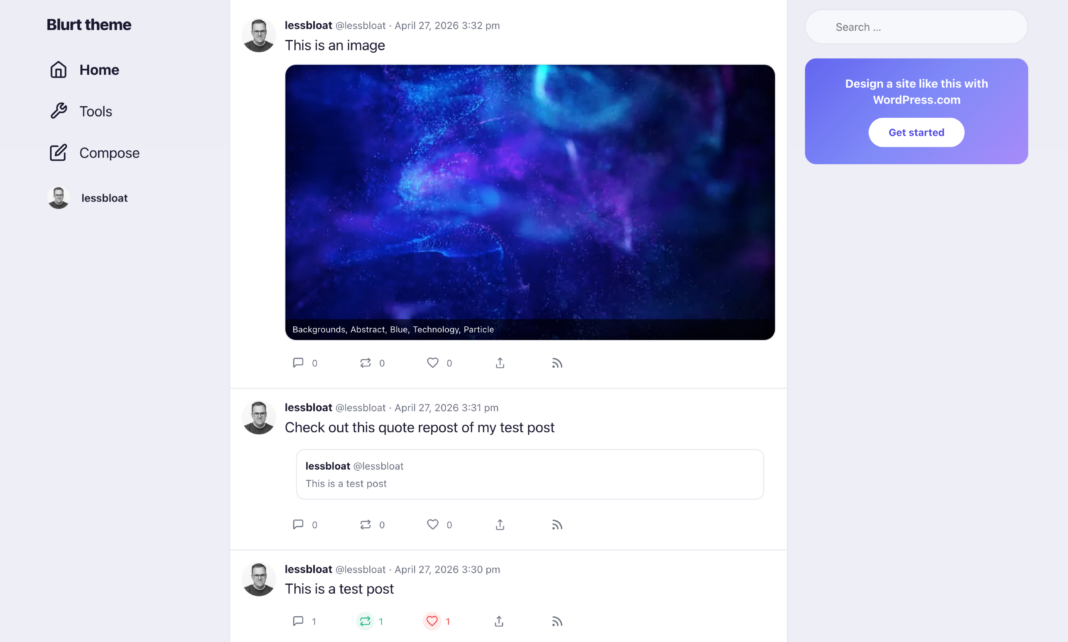Share the quote repost post
The image size is (1068, 642).
[500, 524]
